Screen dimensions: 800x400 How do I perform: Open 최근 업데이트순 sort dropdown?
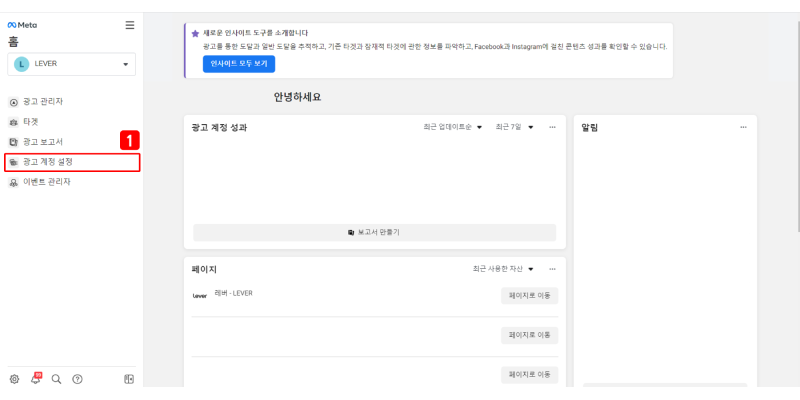coord(453,127)
